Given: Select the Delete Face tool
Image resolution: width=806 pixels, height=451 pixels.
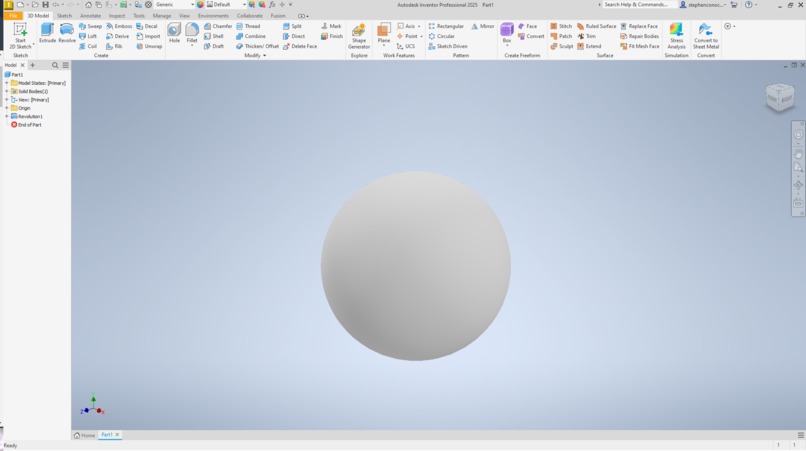Looking at the screenshot, I should [x=300, y=46].
